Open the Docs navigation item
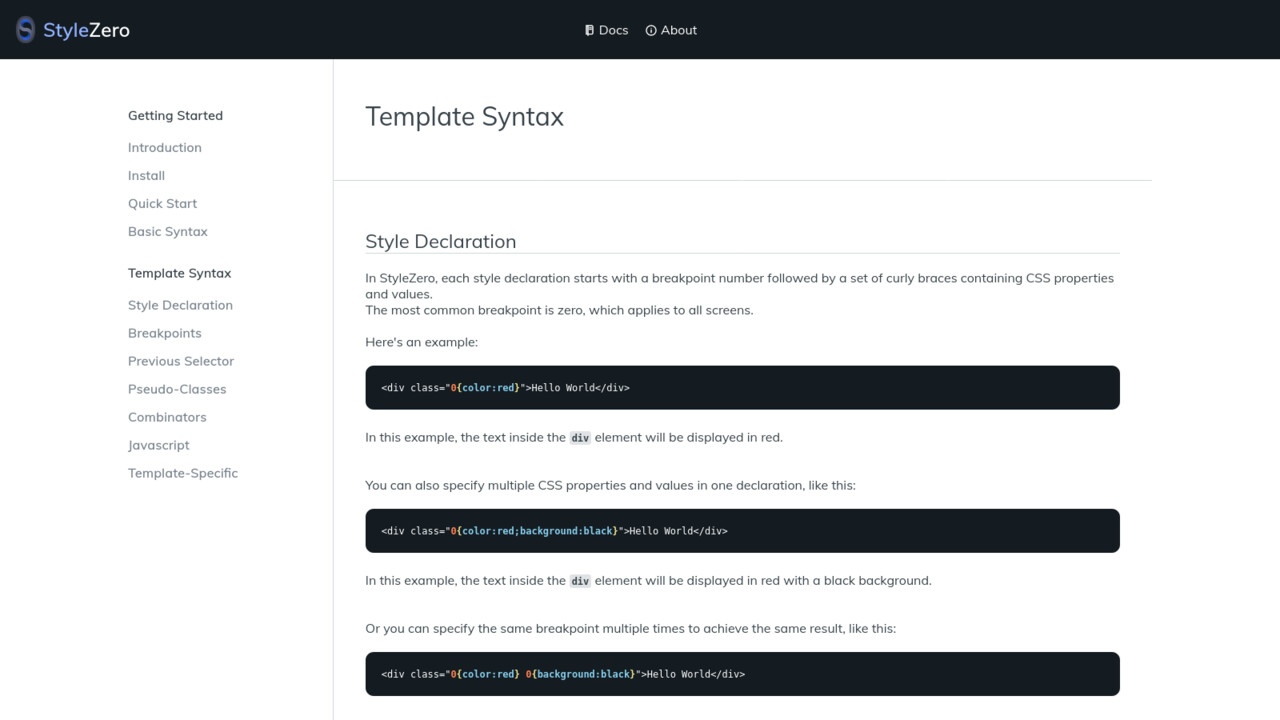1280x720 pixels. 606,30
